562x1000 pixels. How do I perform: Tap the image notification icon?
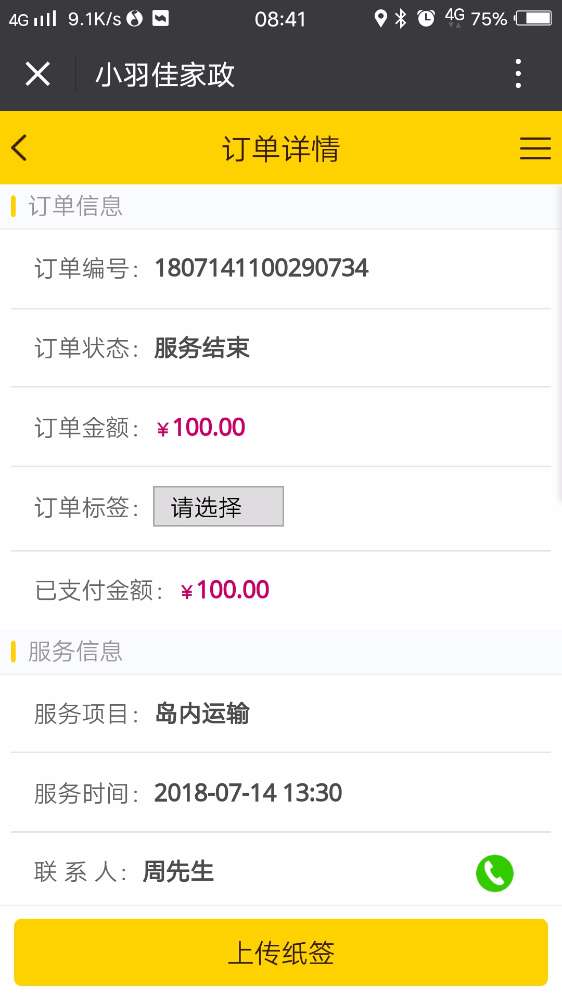coord(161,18)
